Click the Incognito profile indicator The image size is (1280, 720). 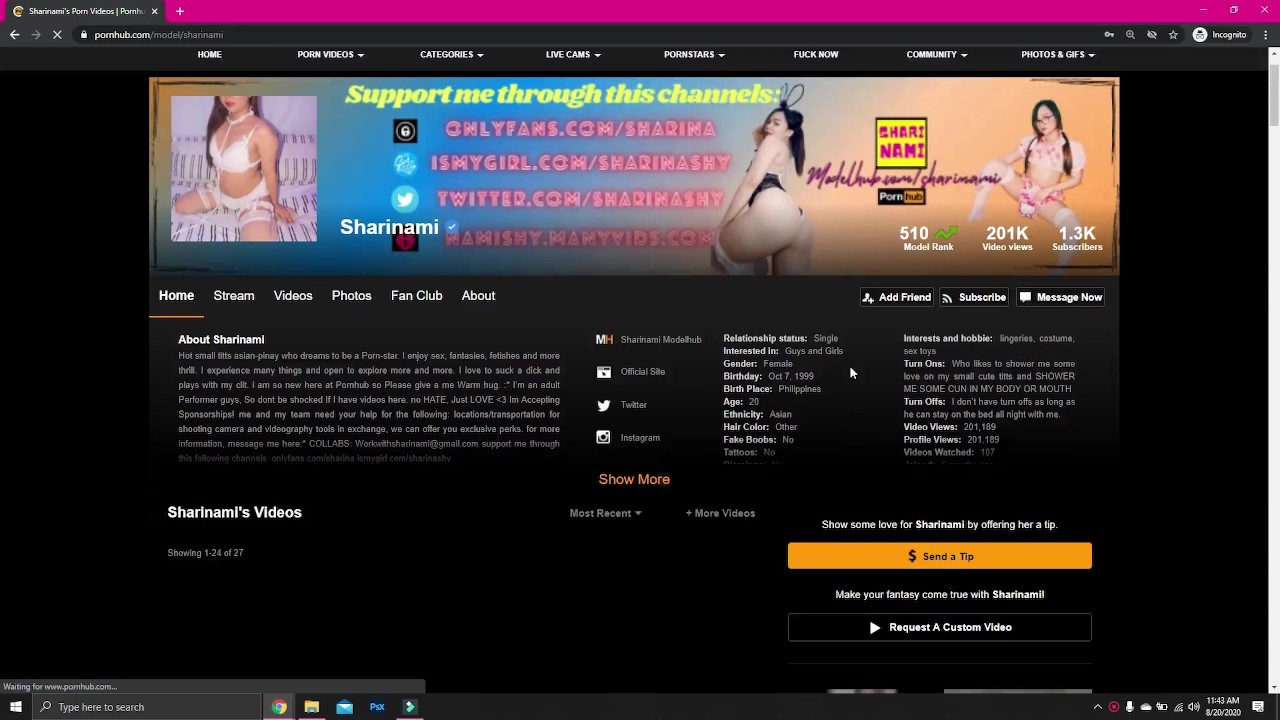1220,34
